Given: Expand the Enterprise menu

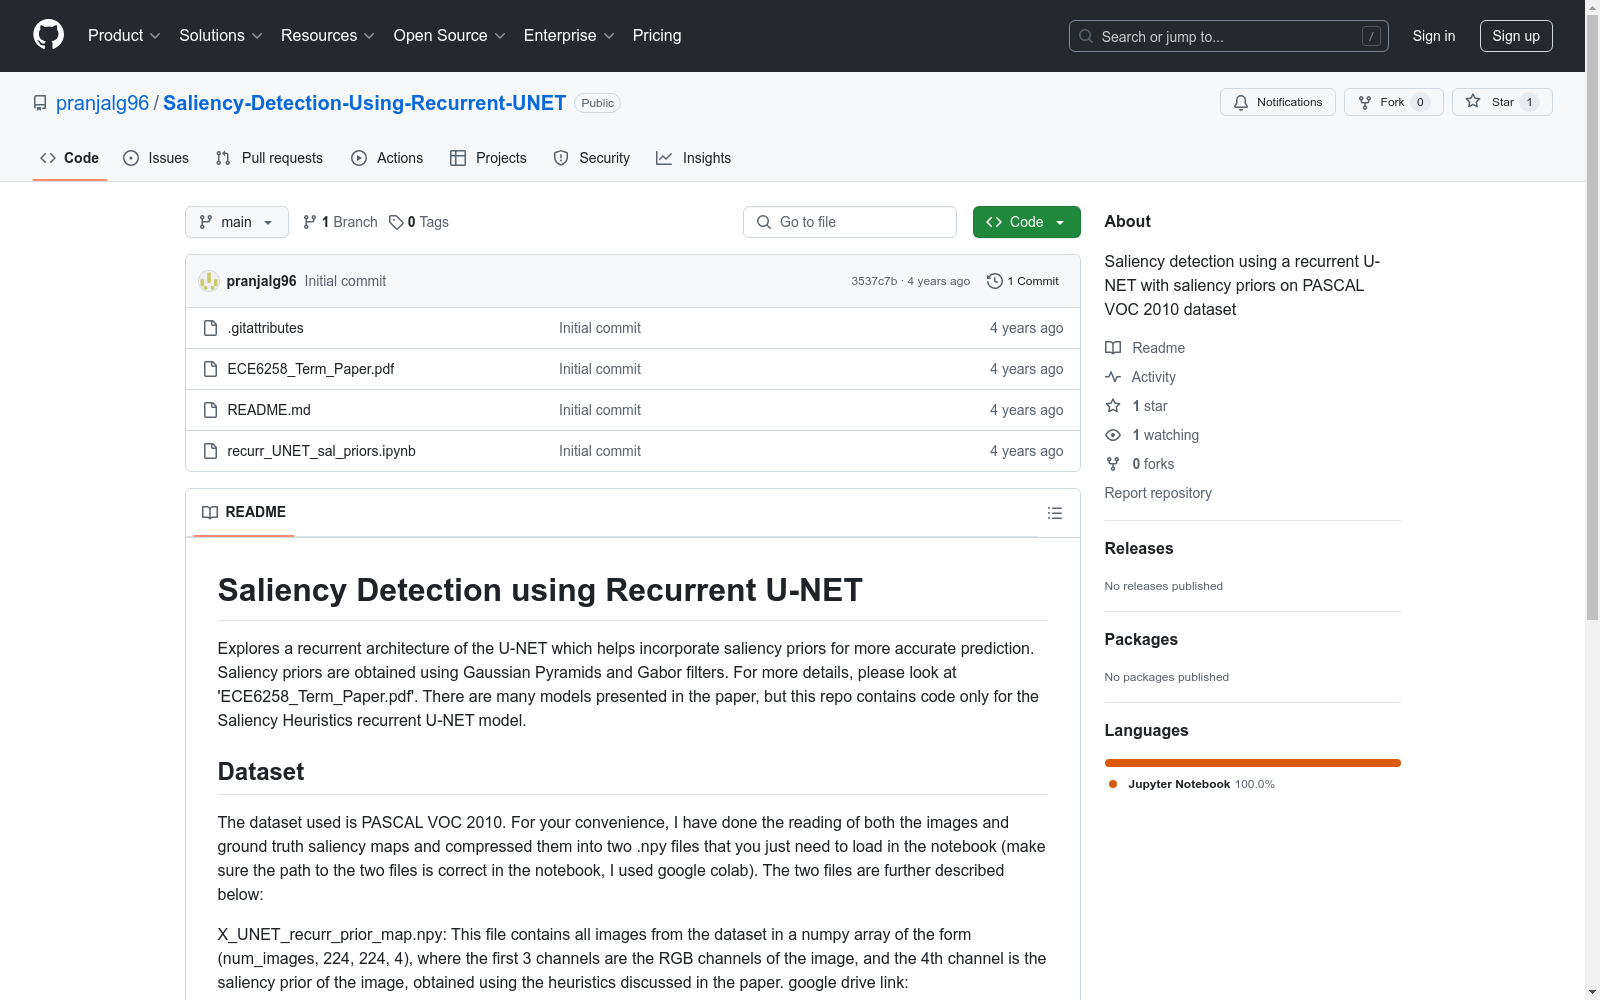Looking at the screenshot, I should pyautogui.click(x=569, y=35).
